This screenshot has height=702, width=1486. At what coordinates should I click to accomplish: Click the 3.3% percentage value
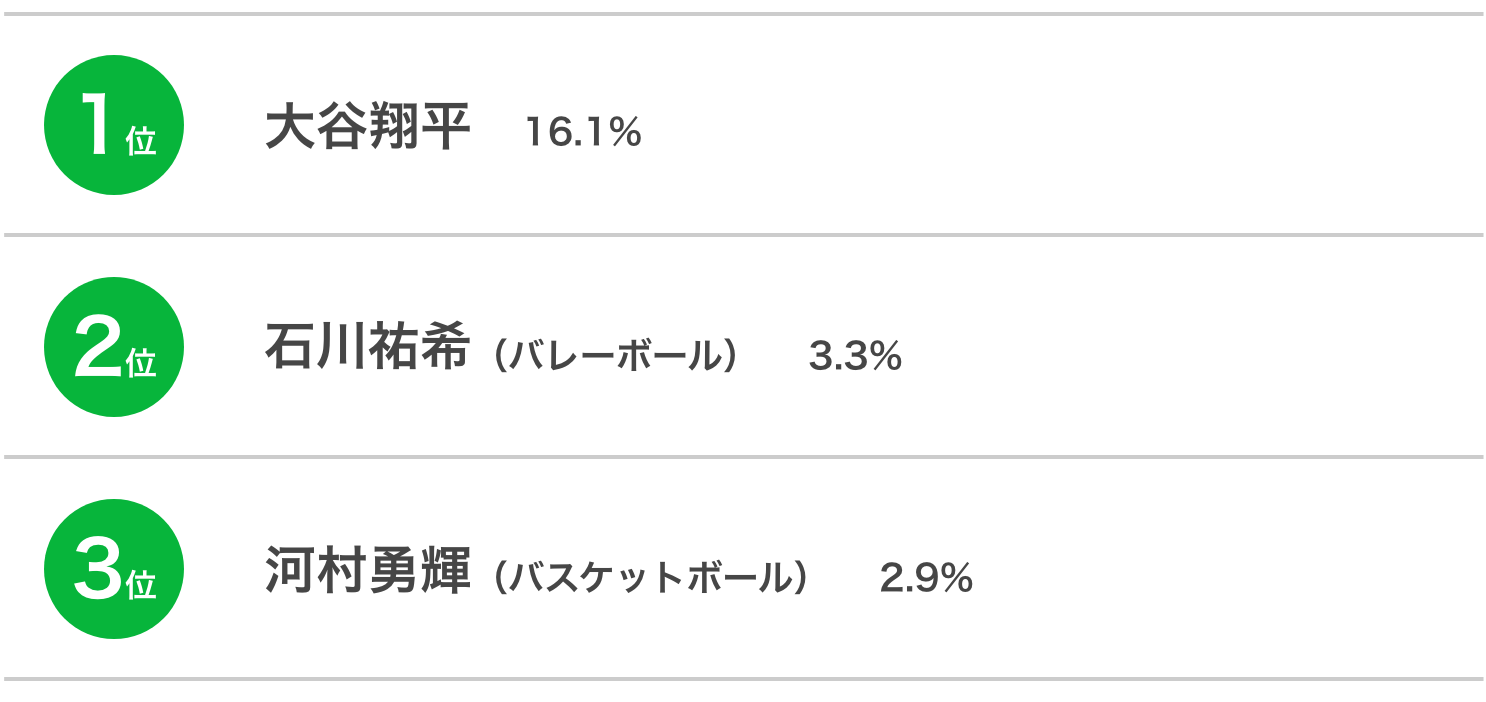[855, 356]
